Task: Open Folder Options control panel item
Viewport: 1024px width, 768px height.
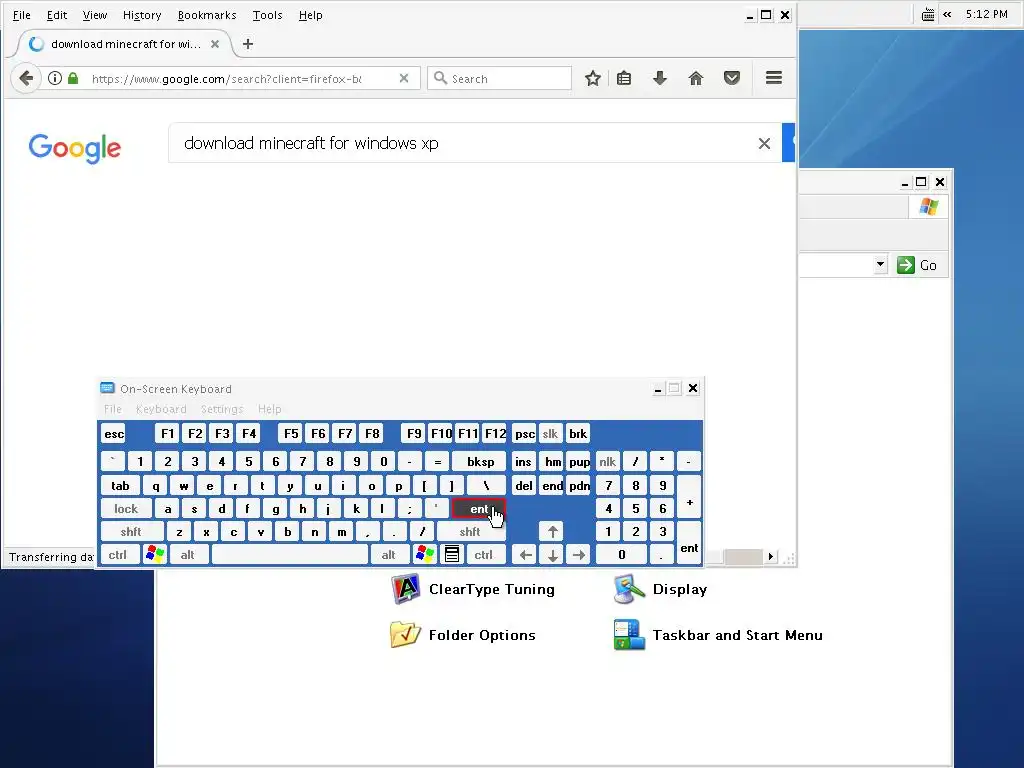Action: point(462,635)
